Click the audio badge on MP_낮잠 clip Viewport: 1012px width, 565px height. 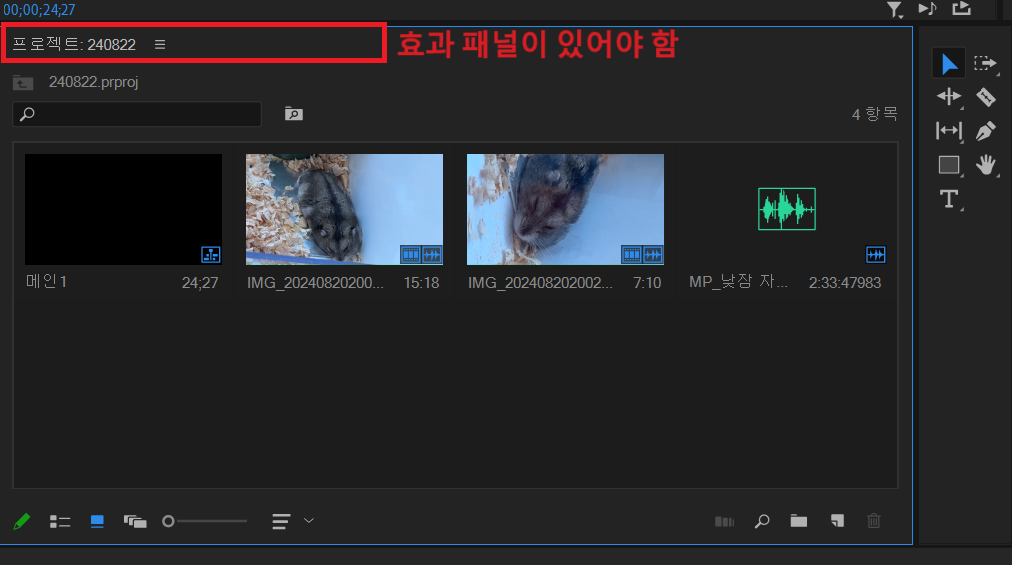tap(876, 254)
